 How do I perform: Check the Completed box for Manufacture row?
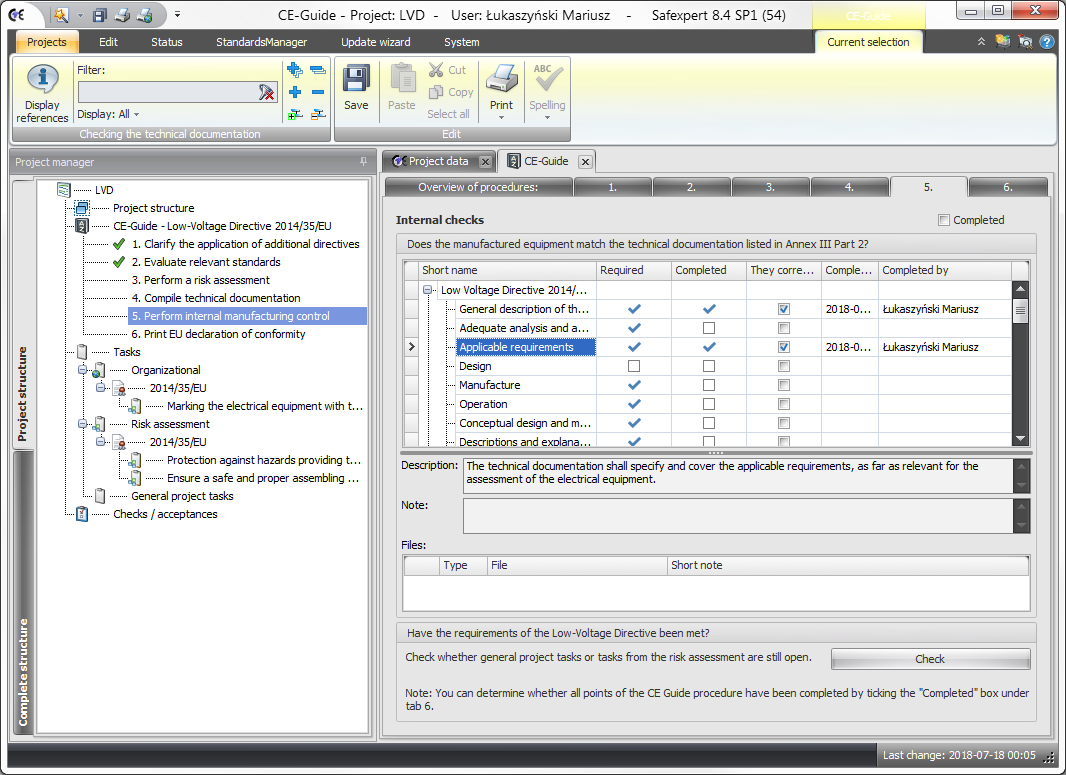708,385
